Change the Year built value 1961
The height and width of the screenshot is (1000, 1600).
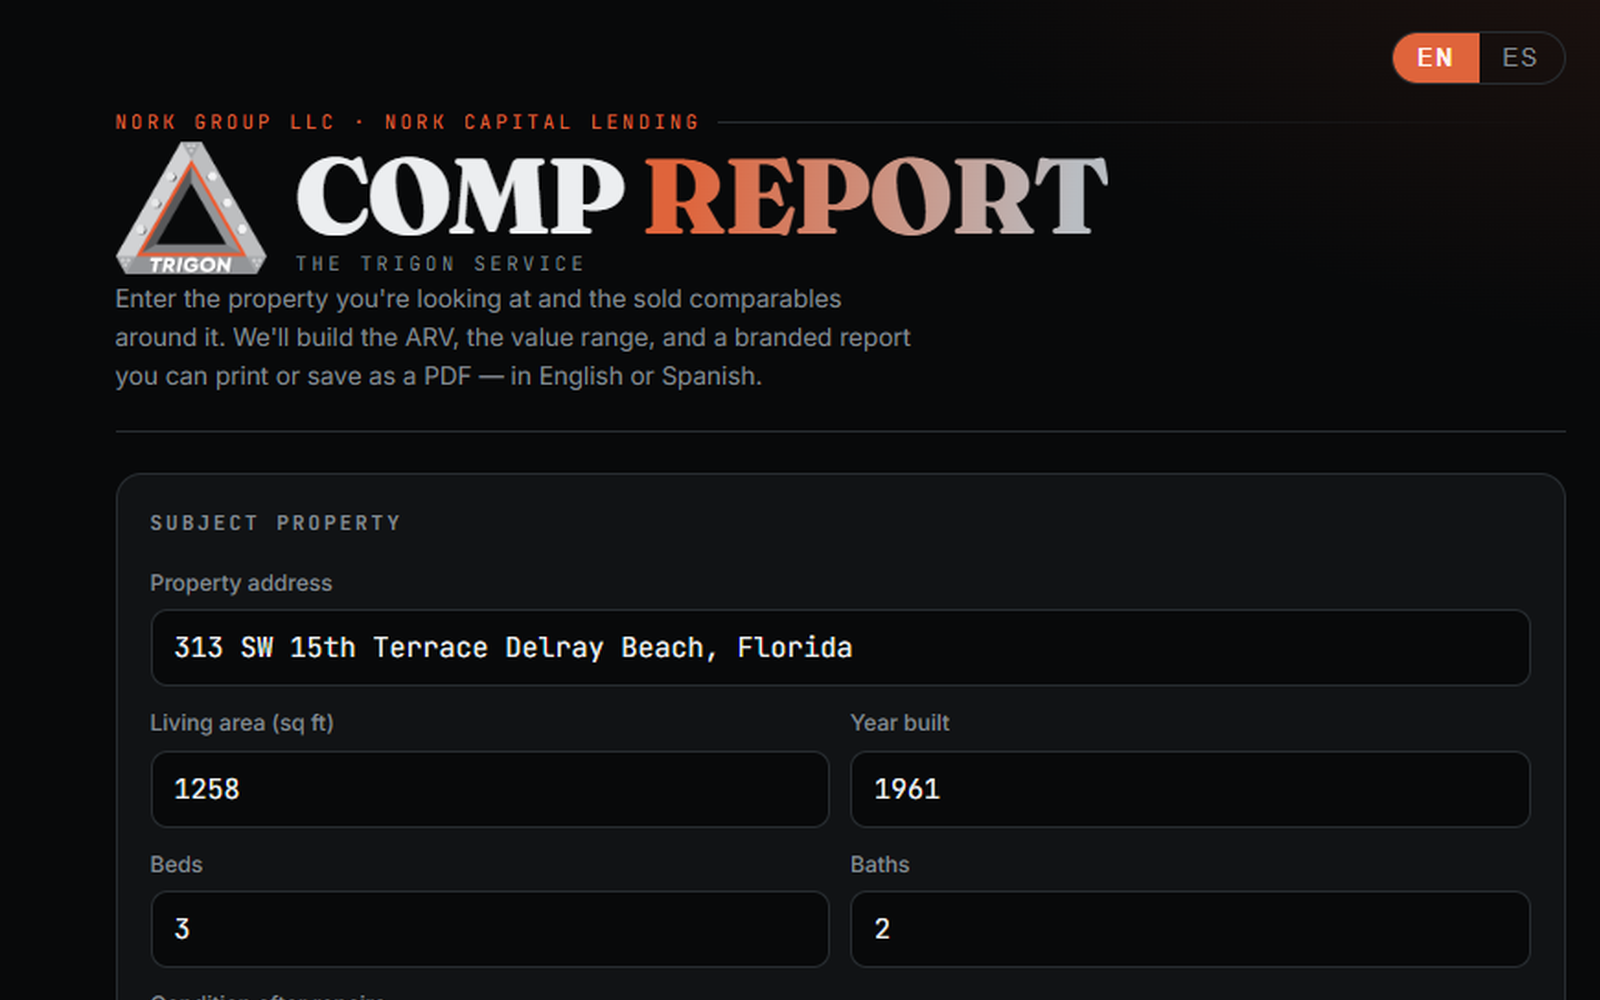(x=1190, y=789)
